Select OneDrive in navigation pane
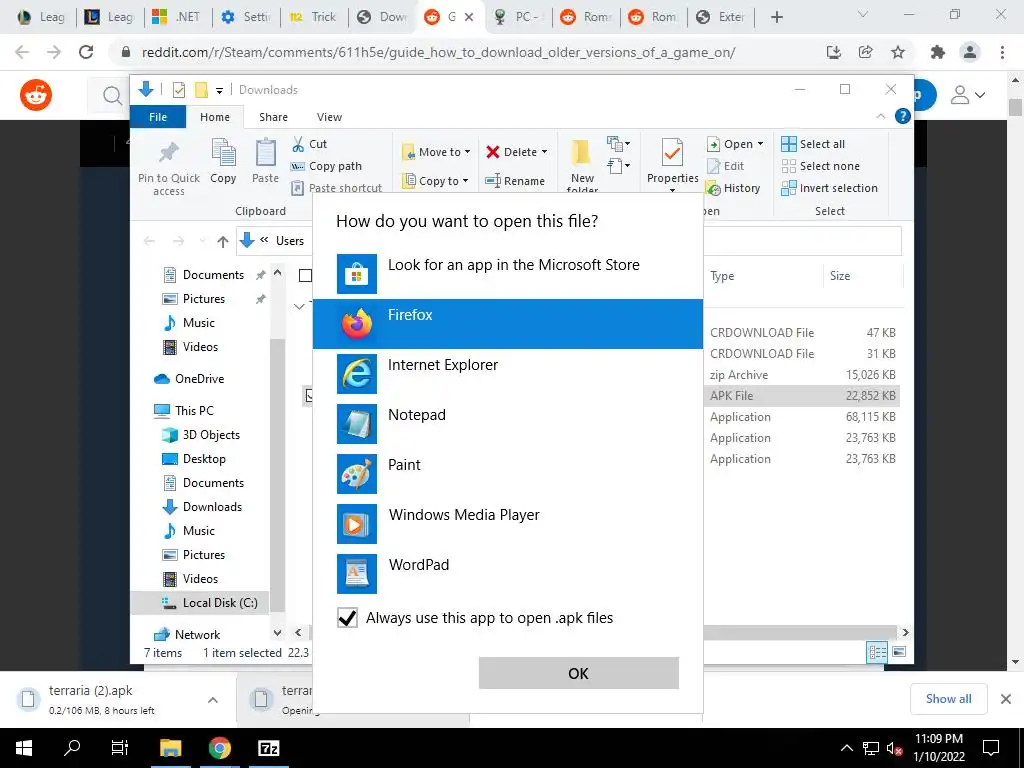 189,379
